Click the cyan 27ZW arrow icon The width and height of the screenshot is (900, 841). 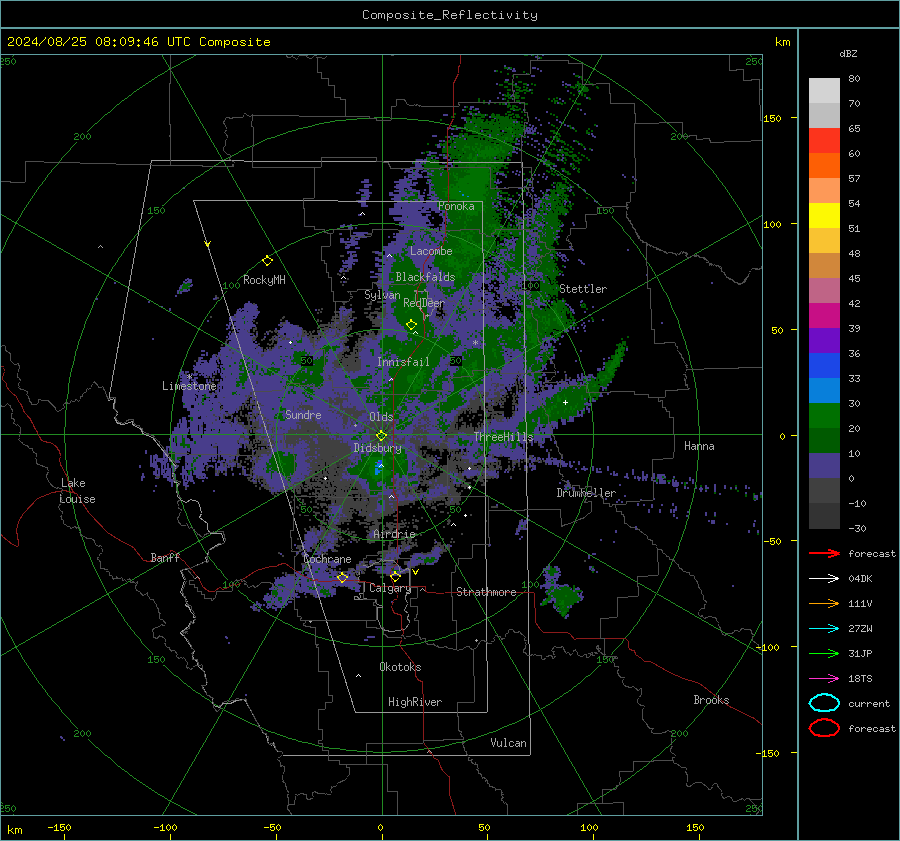[x=824, y=629]
